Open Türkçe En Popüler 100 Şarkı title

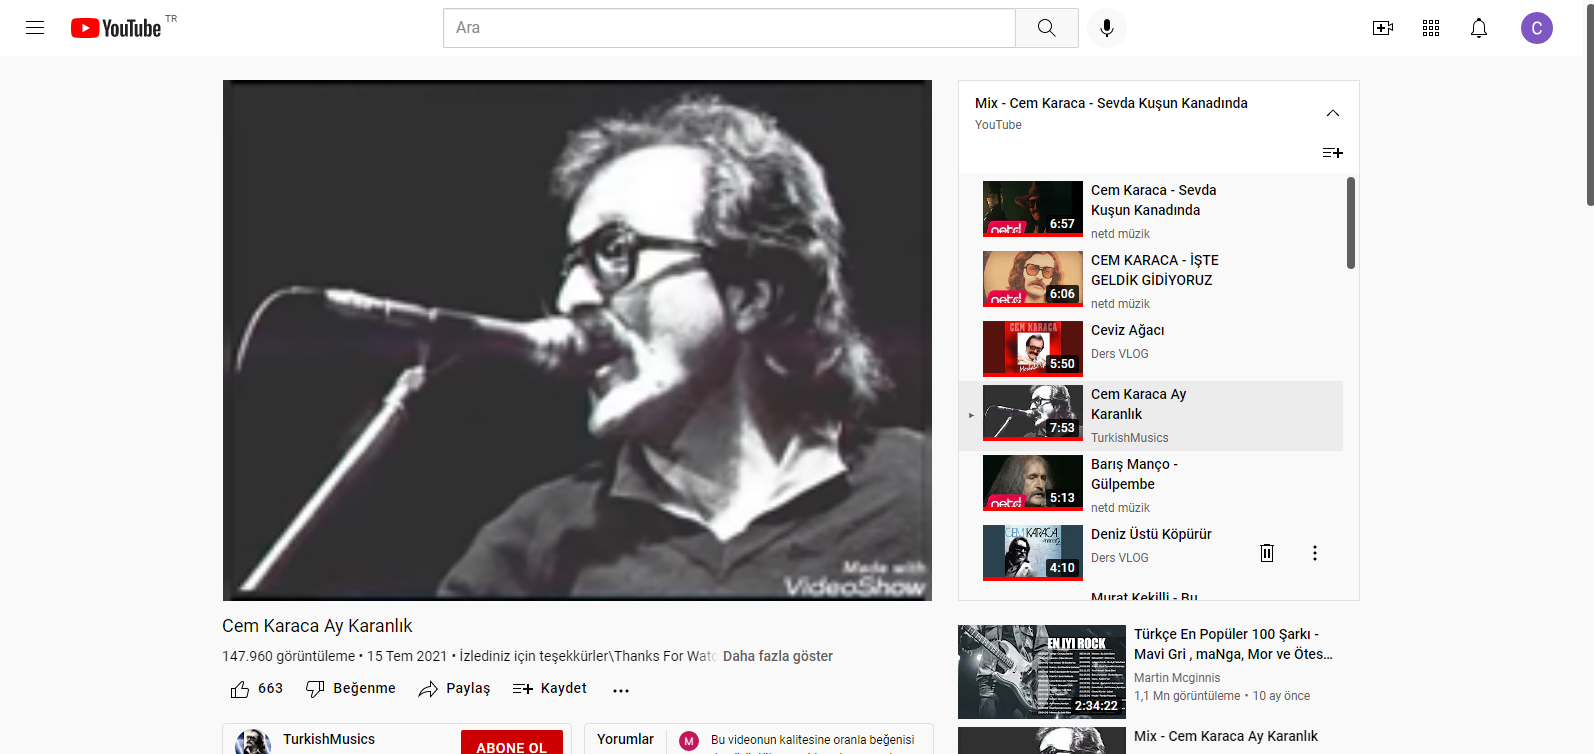tap(1233, 644)
